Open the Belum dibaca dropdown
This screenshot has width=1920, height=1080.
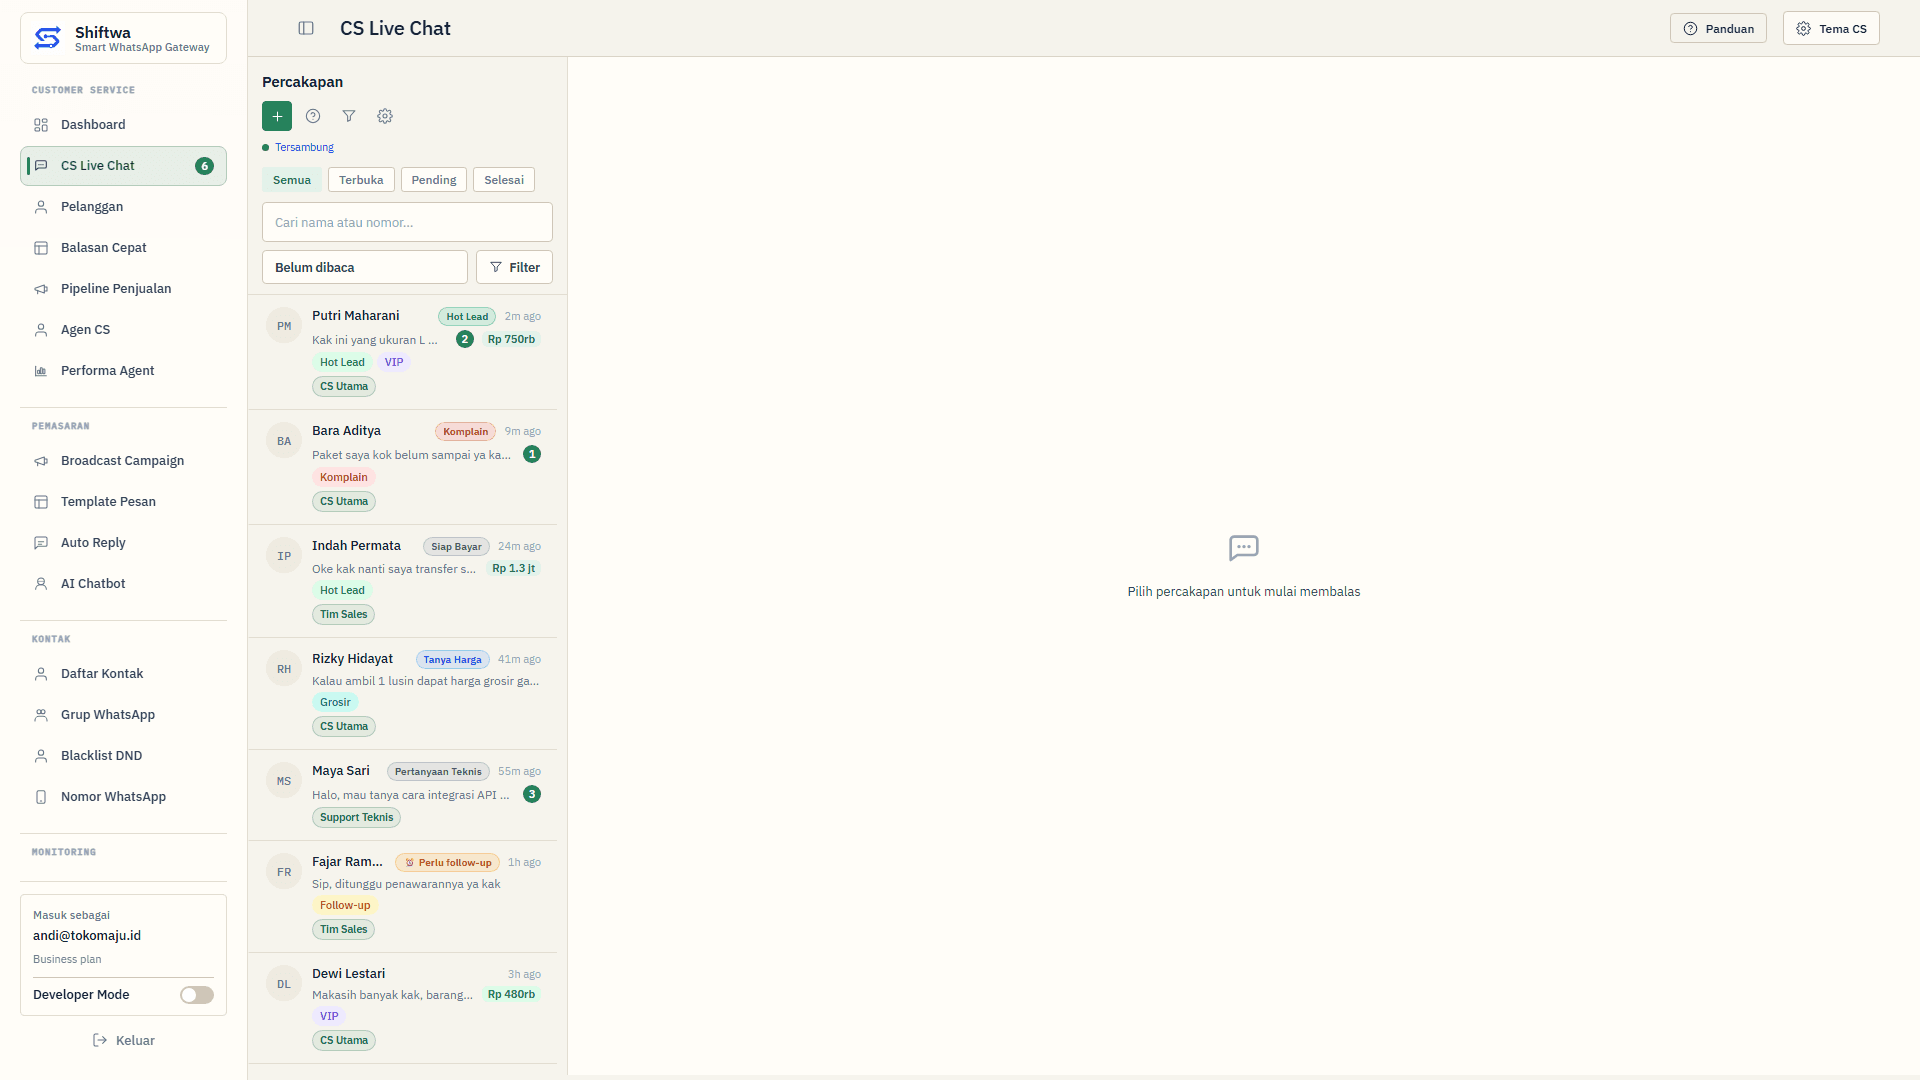pyautogui.click(x=365, y=267)
